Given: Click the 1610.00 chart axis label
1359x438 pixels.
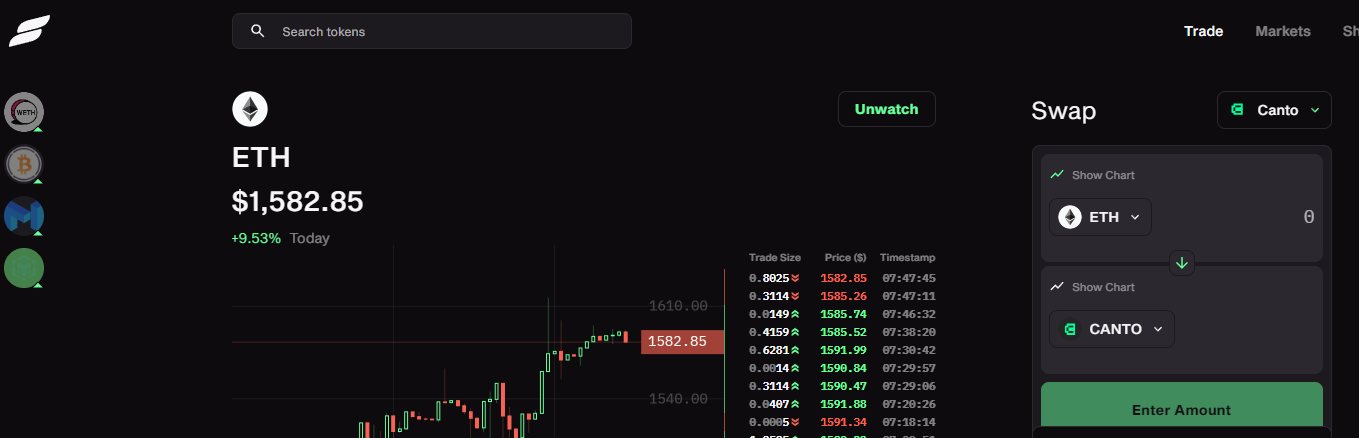Looking at the screenshot, I should [x=678, y=306].
